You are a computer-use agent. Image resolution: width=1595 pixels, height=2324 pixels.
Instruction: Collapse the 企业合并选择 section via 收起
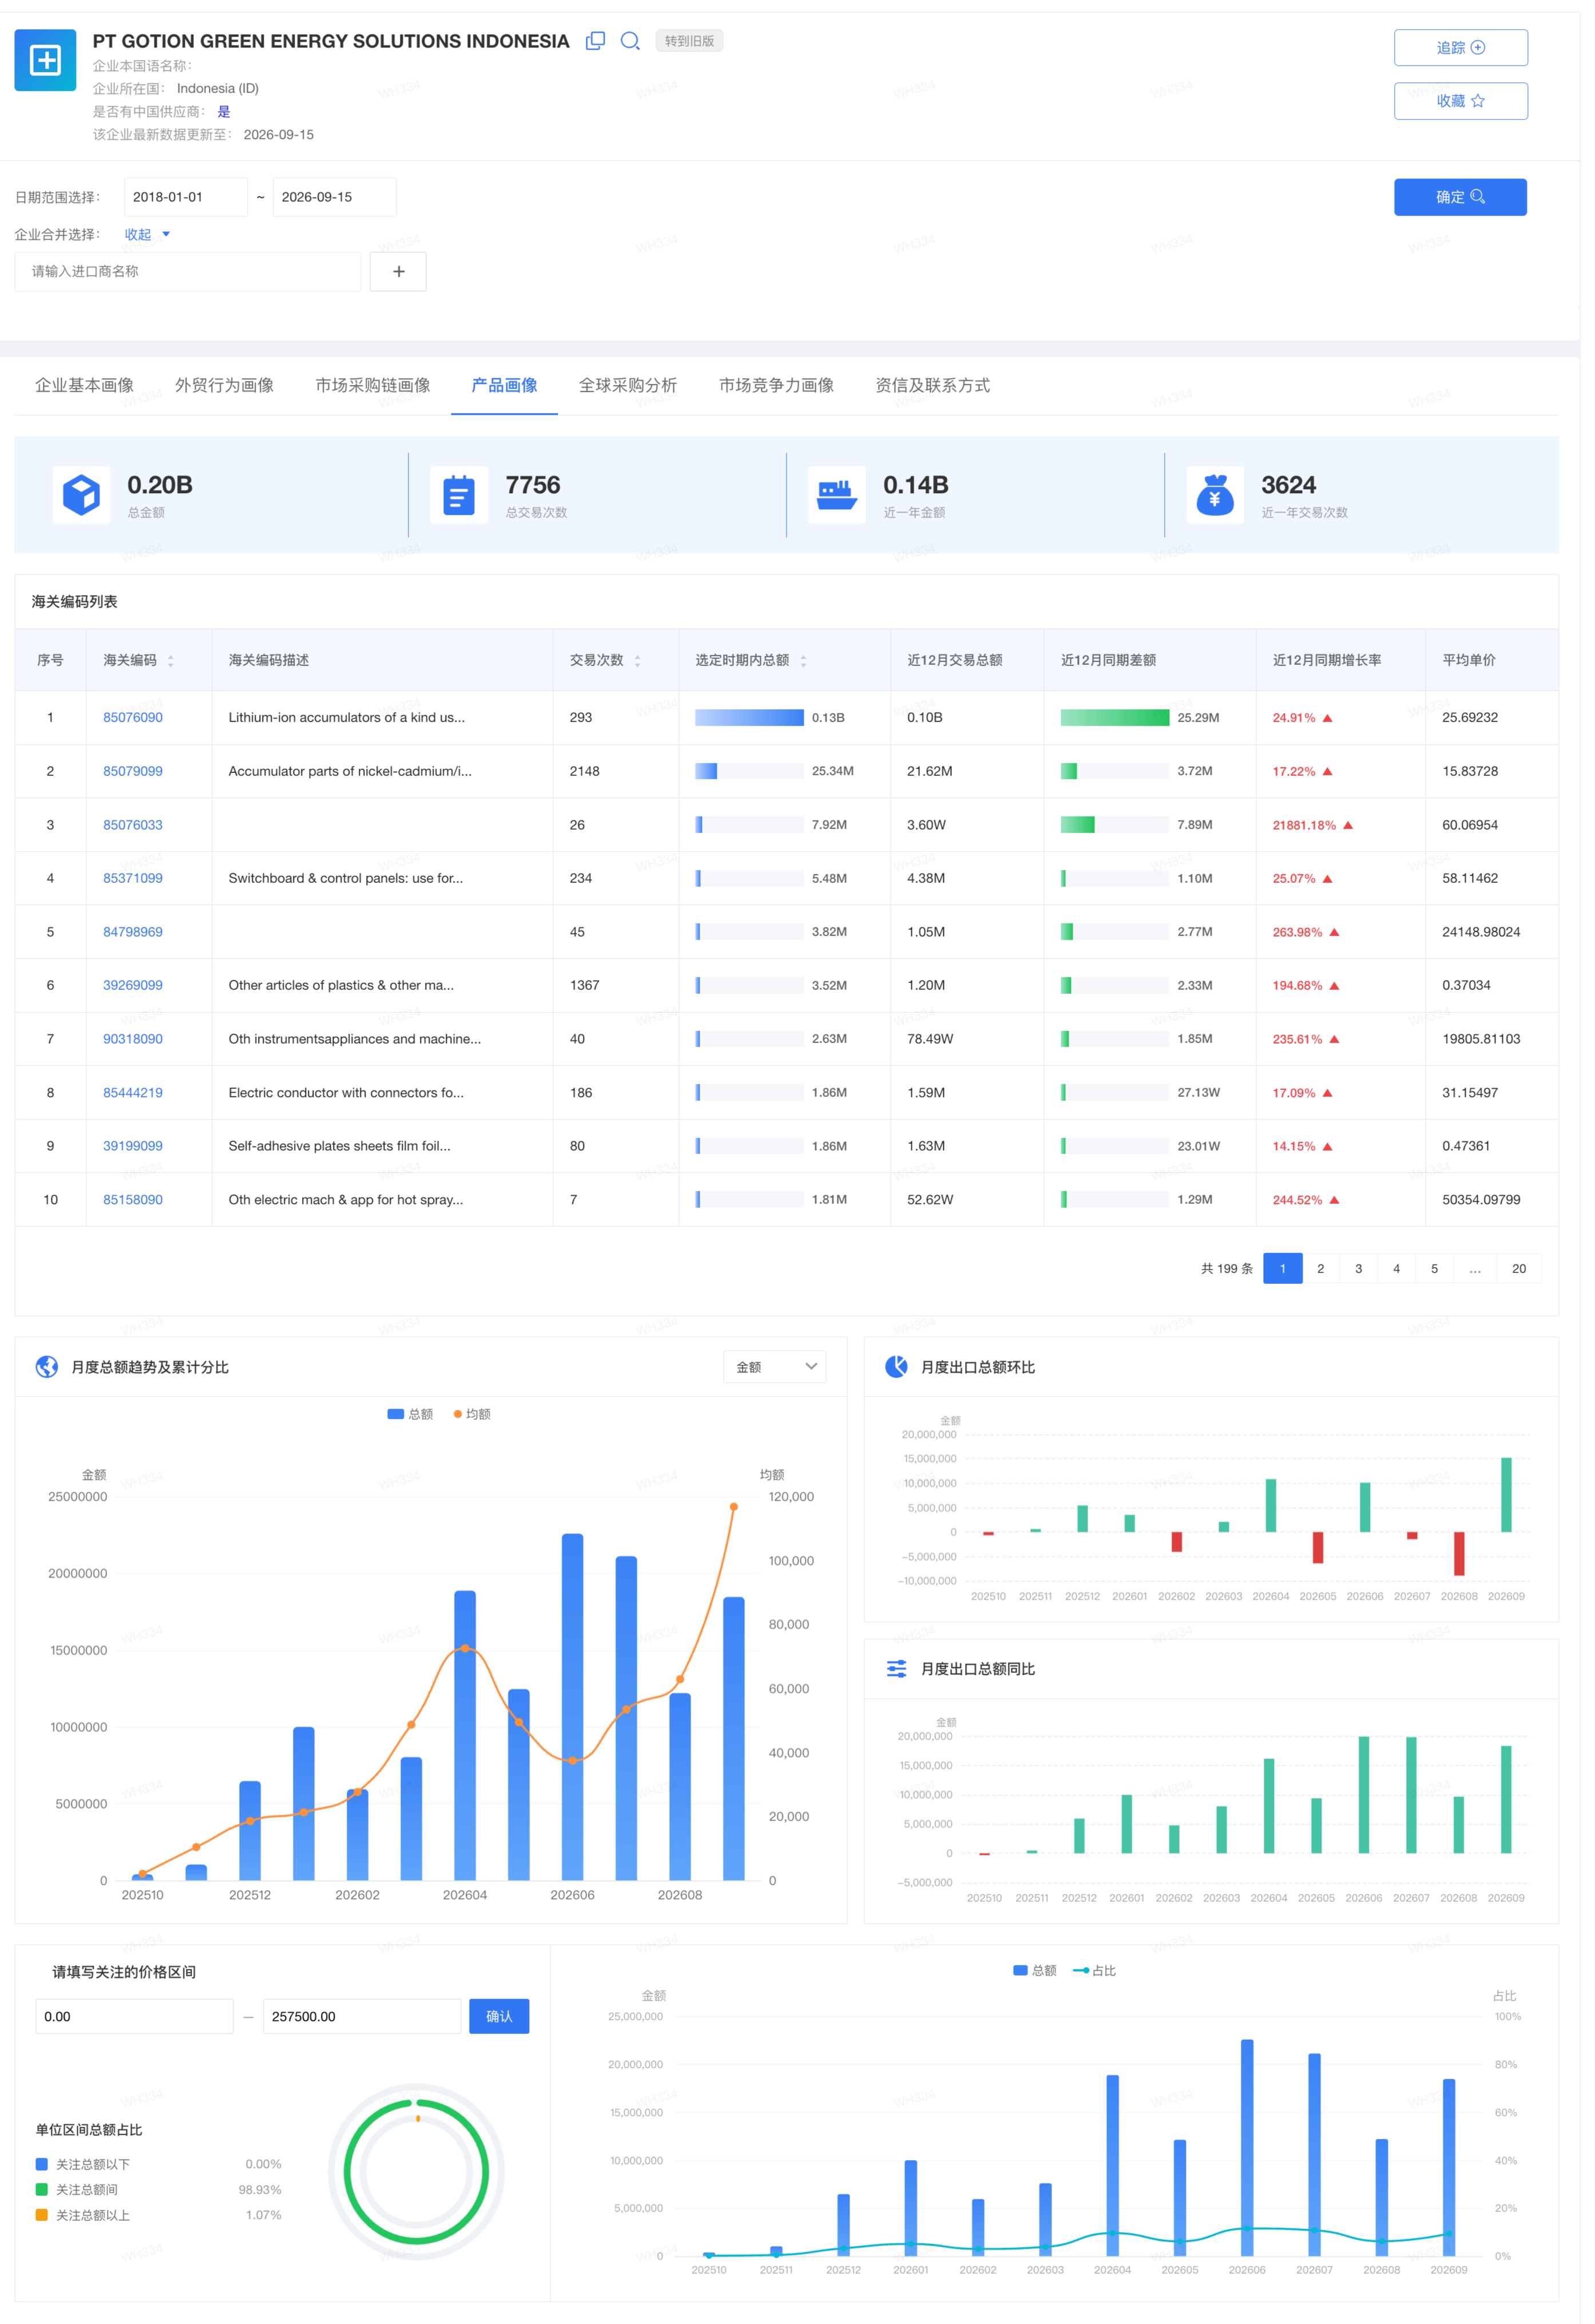coord(147,235)
